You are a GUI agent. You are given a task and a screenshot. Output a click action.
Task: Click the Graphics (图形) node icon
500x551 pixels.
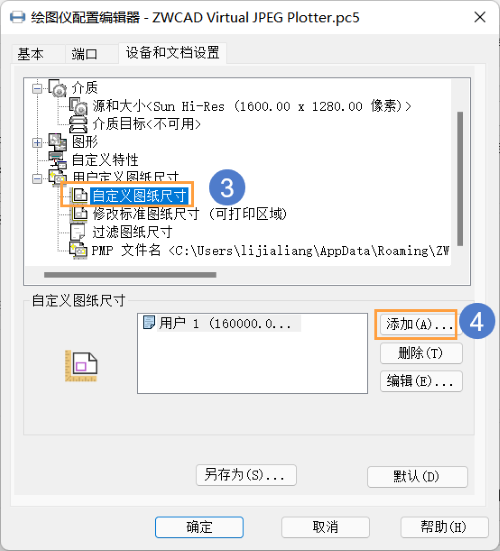pyautogui.click(x=57, y=142)
